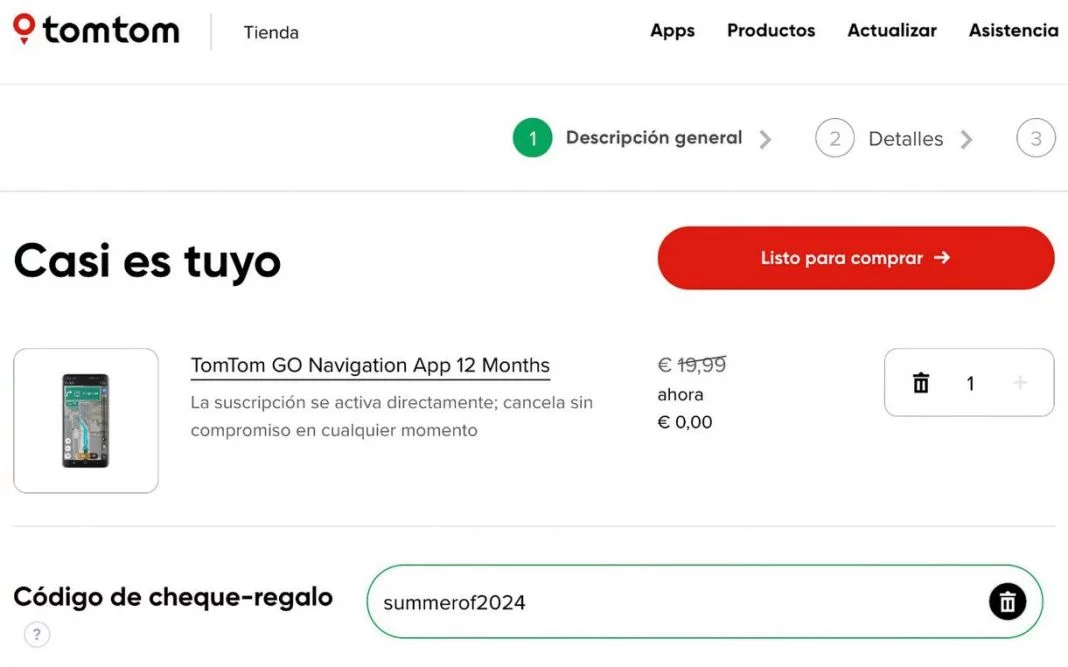Click the chevron after Detalles

[966, 139]
